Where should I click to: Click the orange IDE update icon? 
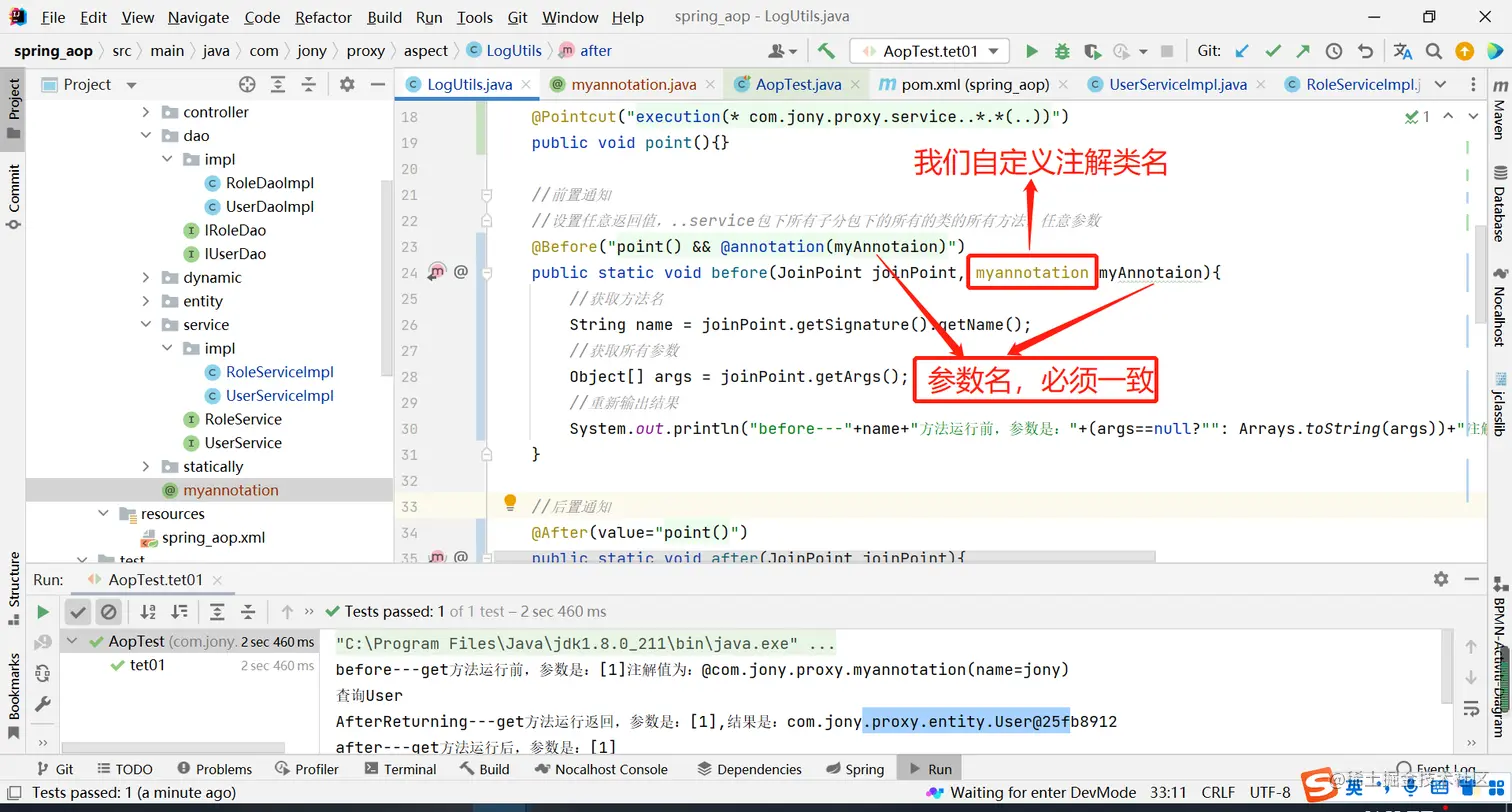point(1464,51)
